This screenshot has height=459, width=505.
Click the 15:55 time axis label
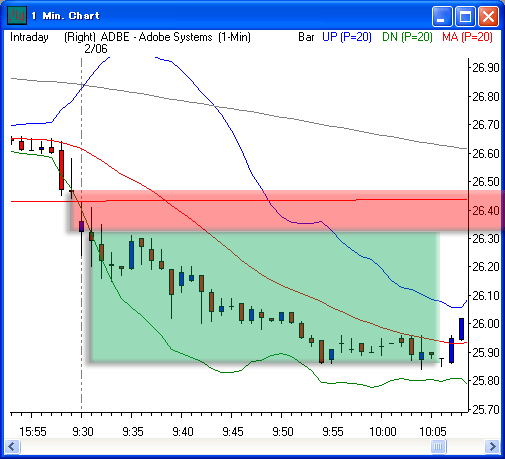point(33,432)
